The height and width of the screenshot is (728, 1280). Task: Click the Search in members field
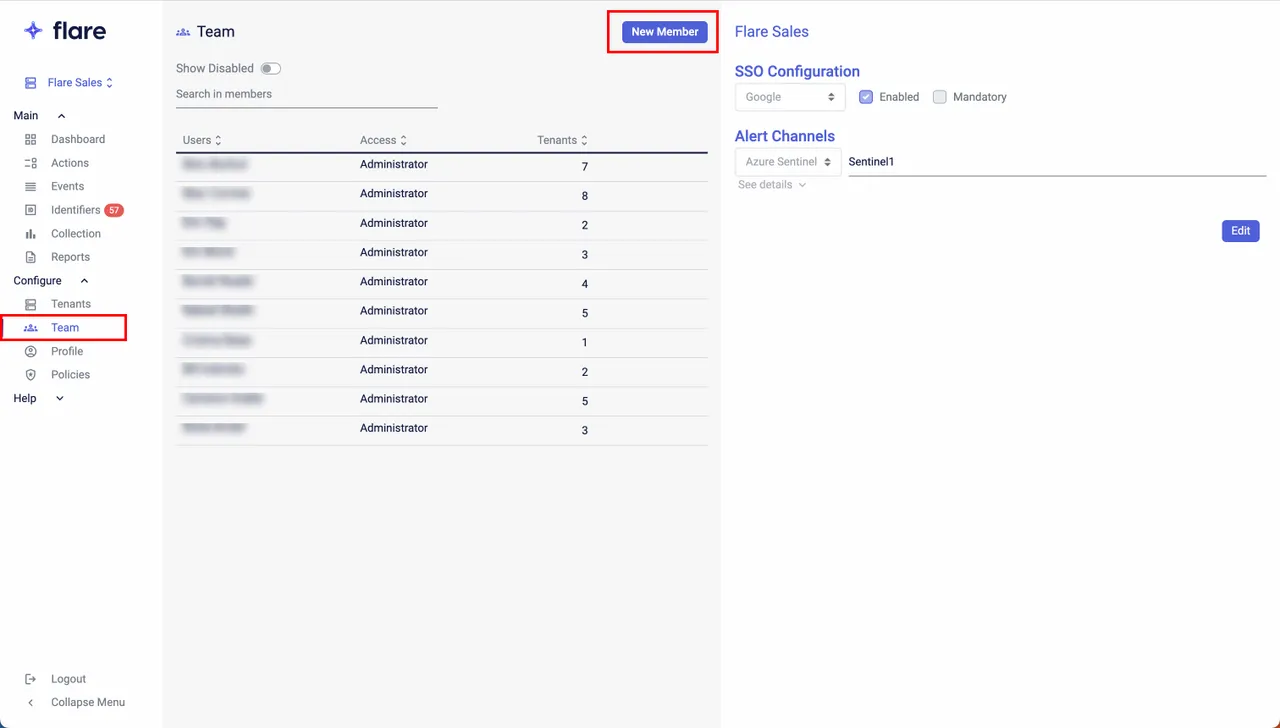click(x=306, y=94)
